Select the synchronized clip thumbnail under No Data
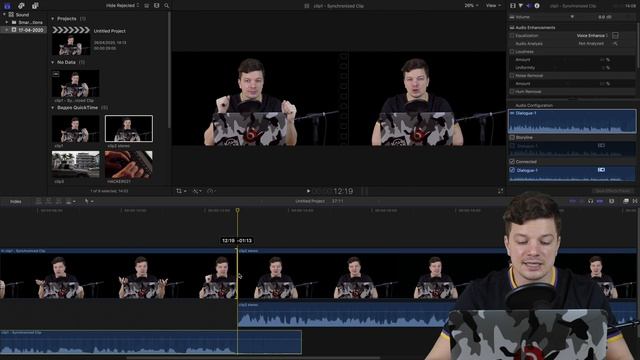Image resolution: width=640 pixels, height=360 pixels. point(76,84)
